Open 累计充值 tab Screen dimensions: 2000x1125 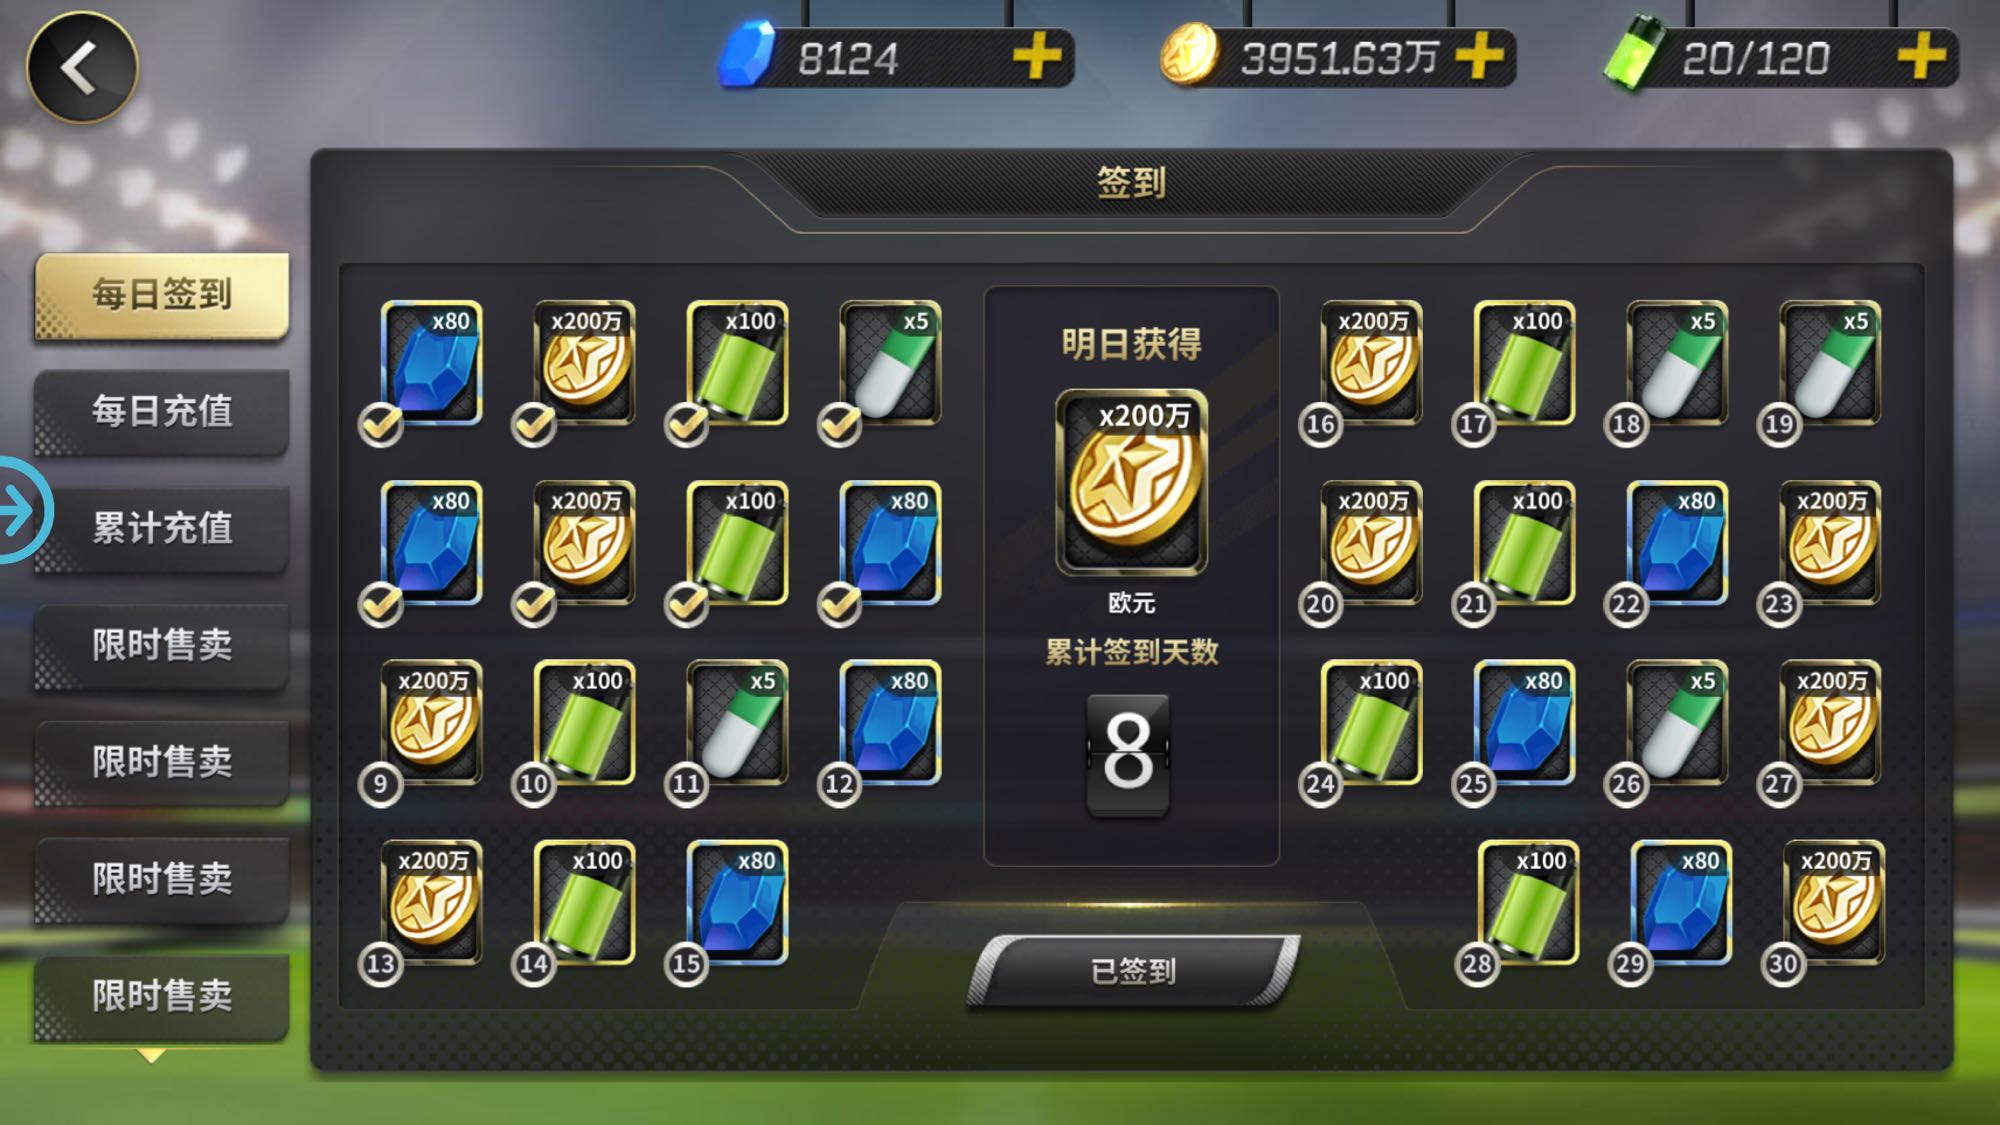click(162, 529)
